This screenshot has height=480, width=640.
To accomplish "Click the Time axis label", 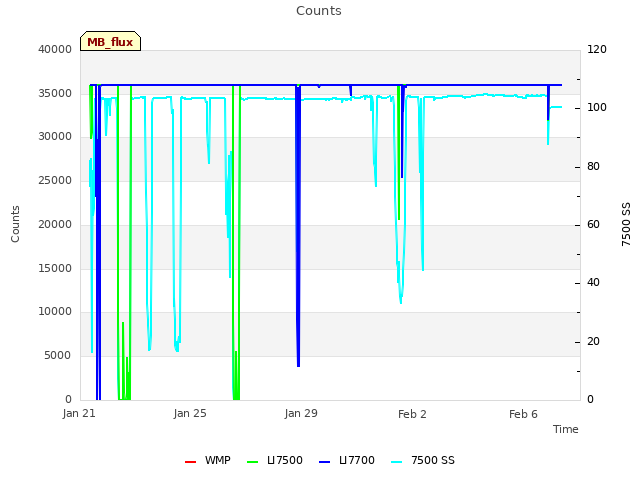I will (566, 429).
